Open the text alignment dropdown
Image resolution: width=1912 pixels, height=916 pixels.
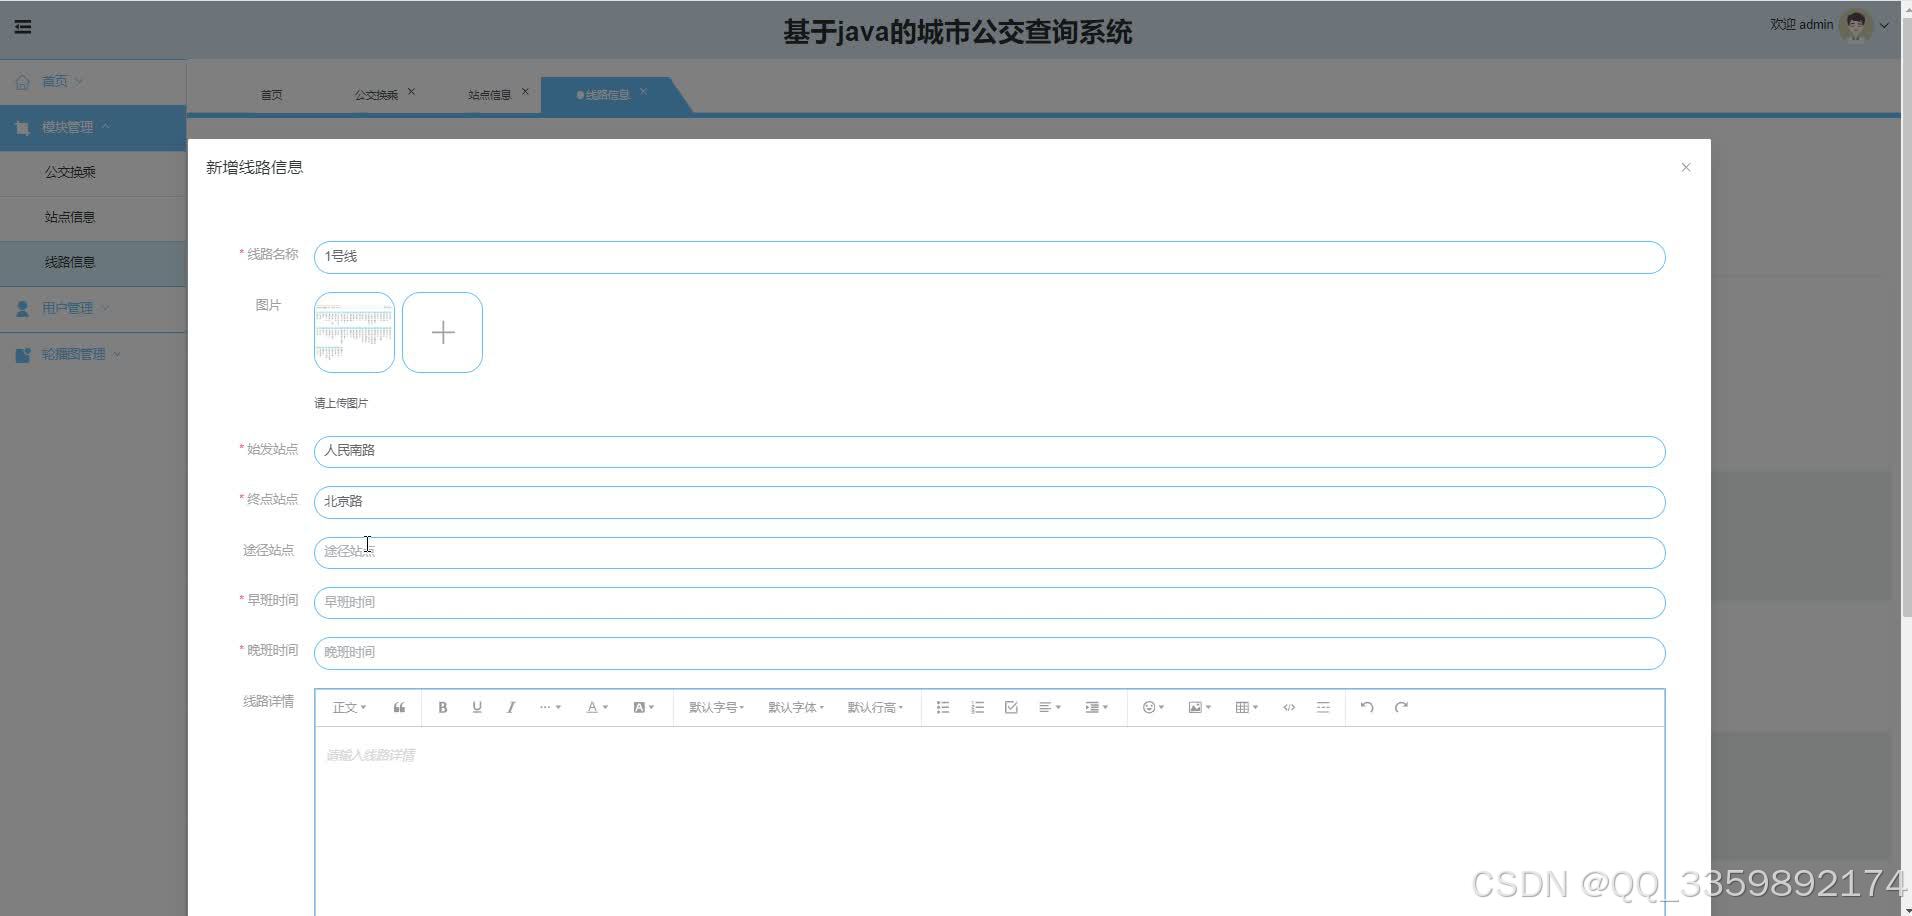[1050, 707]
